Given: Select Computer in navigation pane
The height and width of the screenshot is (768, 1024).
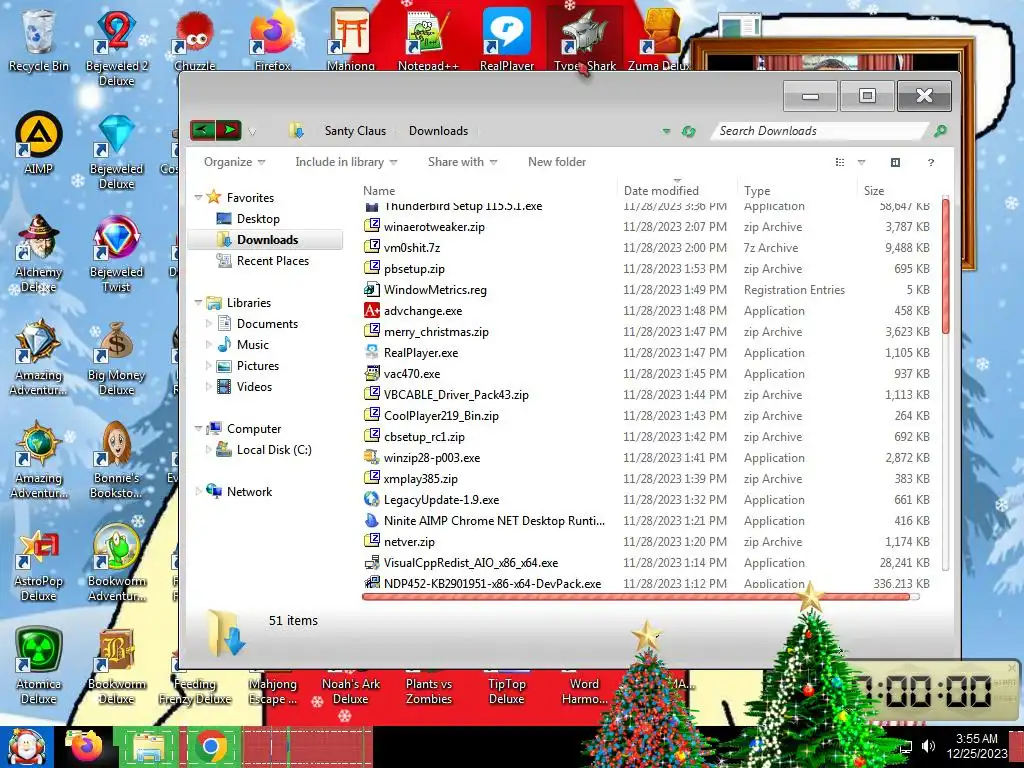Looking at the screenshot, I should [253, 428].
